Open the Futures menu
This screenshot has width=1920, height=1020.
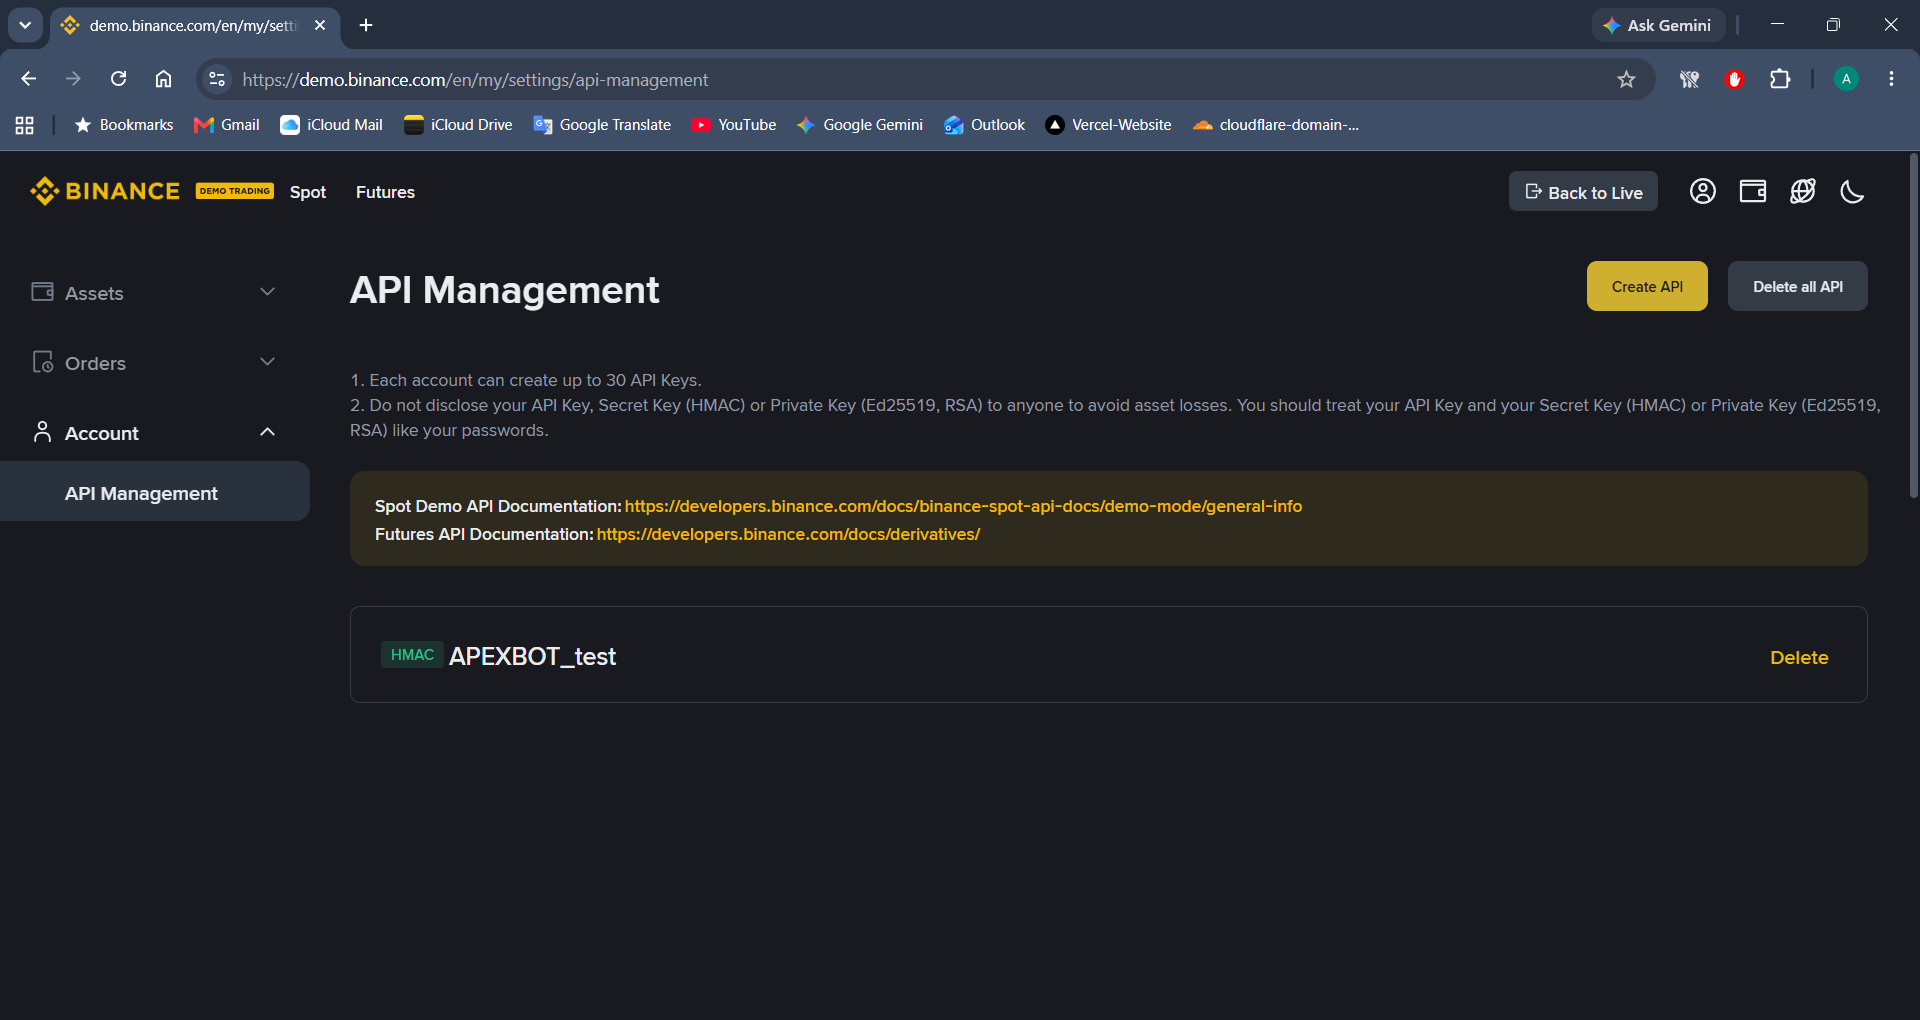pyautogui.click(x=385, y=192)
